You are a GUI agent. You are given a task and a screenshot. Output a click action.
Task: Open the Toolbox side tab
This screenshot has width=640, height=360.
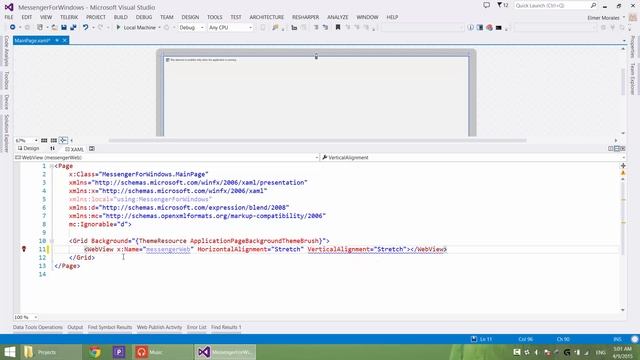[6, 80]
